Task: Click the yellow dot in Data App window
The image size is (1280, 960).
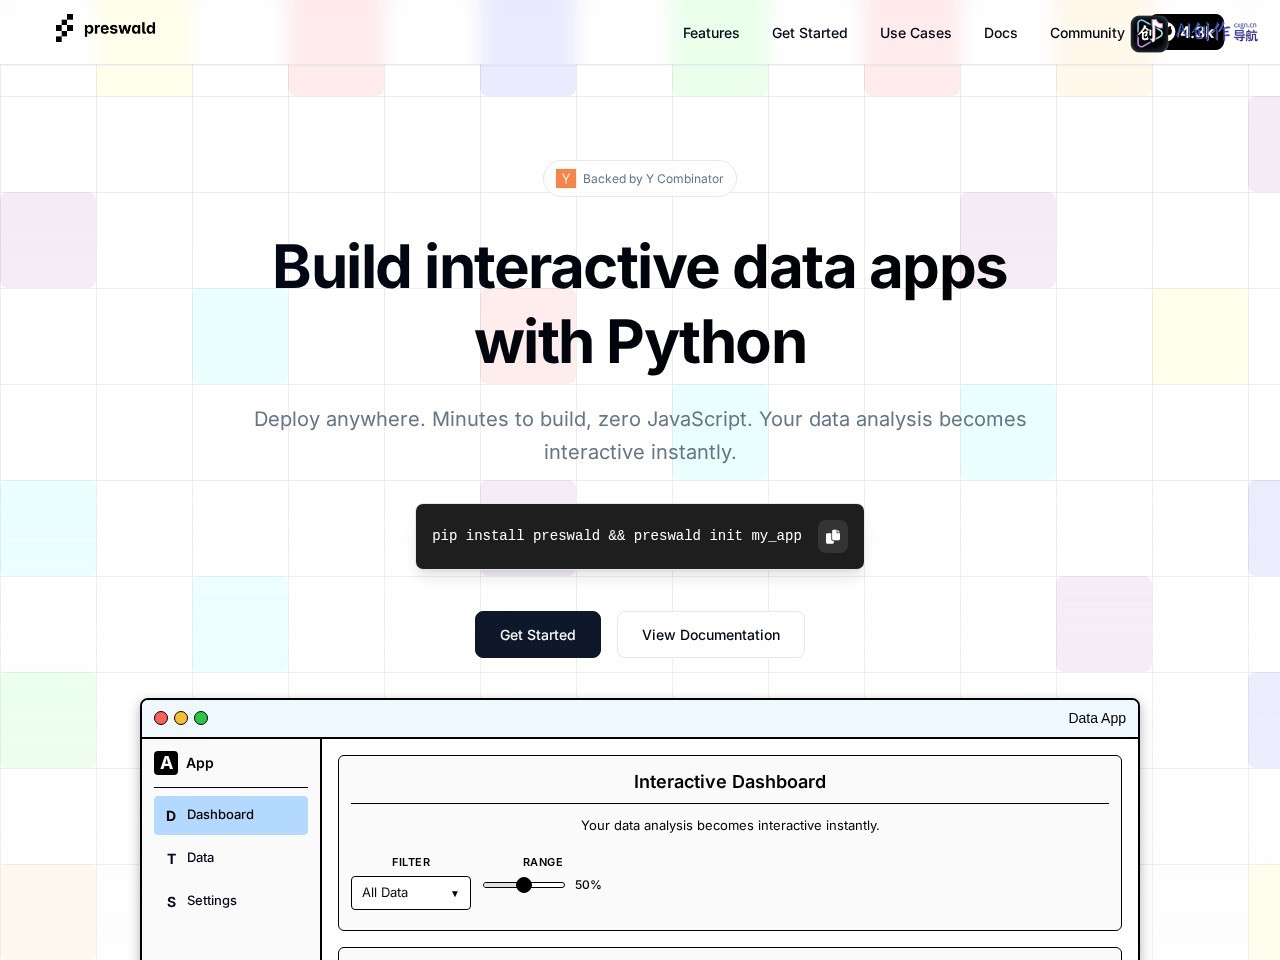Action: point(181,718)
